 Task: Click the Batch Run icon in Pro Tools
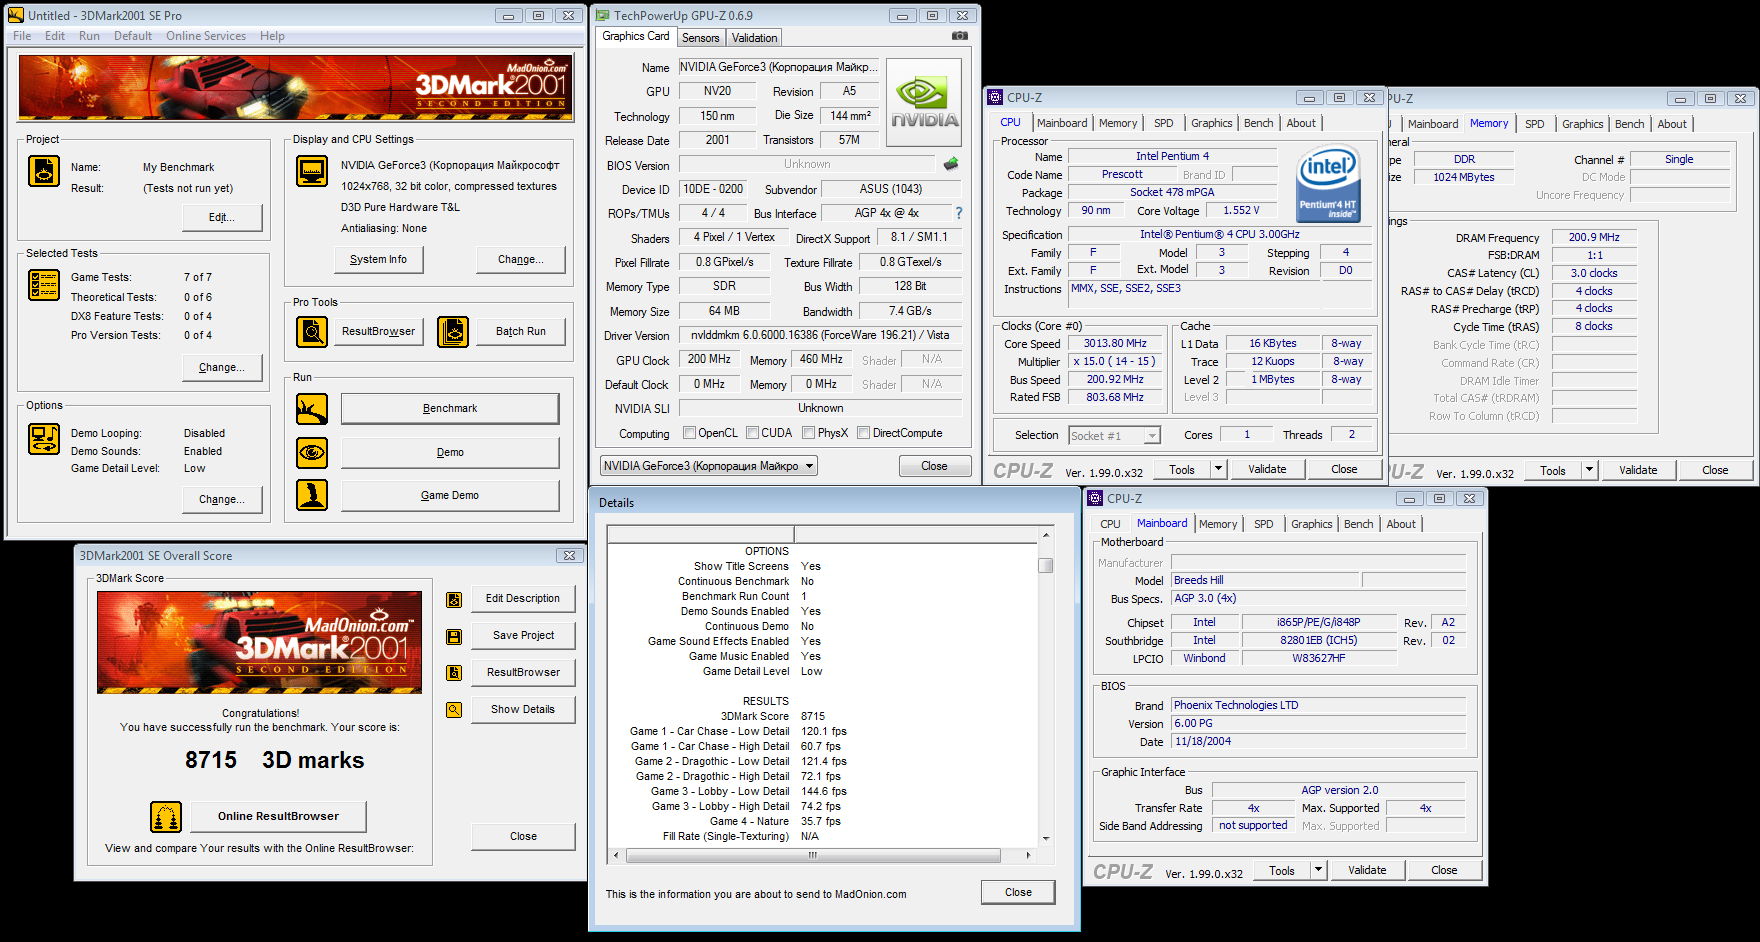point(453,331)
